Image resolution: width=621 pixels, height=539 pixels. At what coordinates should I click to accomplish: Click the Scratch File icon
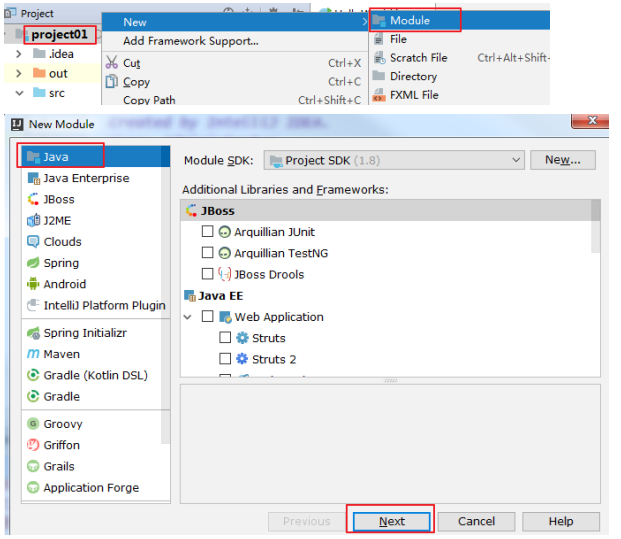tap(380, 58)
